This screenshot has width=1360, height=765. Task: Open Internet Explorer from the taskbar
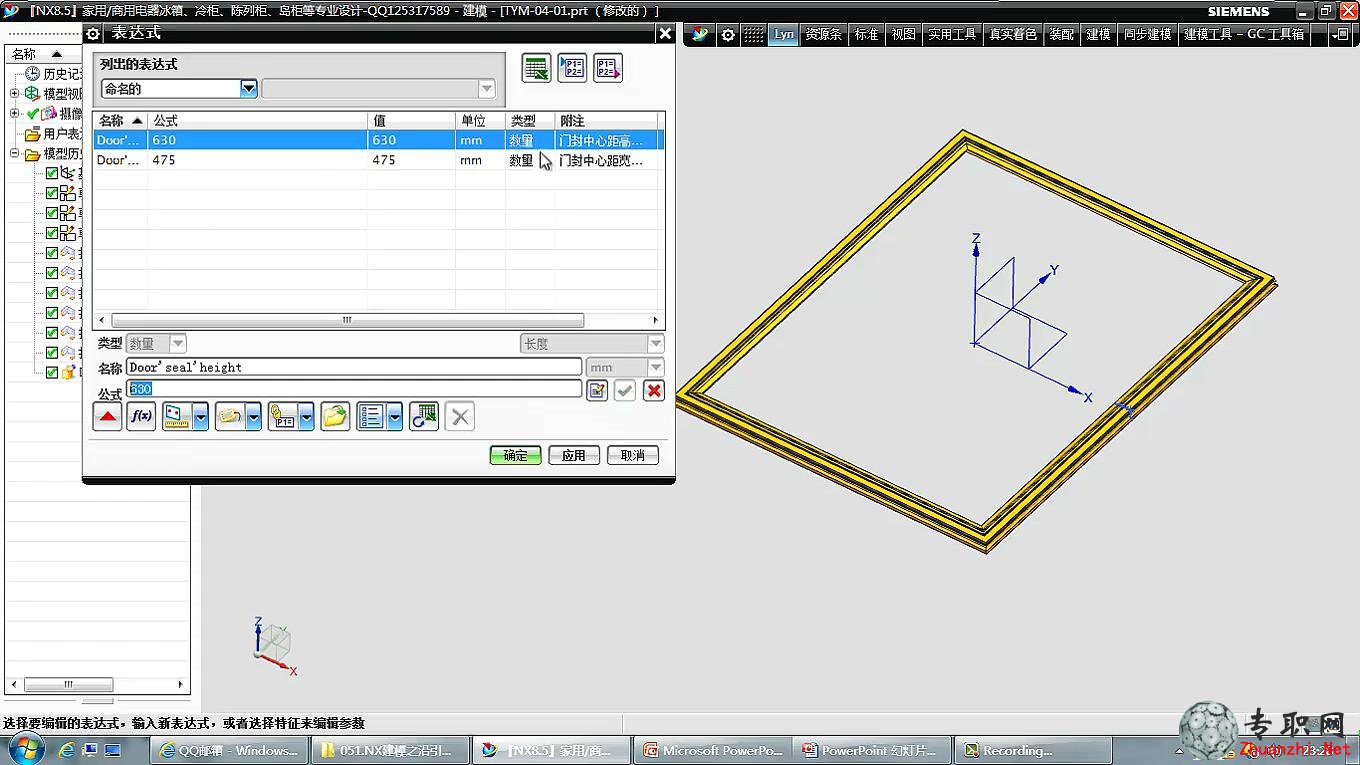click(67, 749)
